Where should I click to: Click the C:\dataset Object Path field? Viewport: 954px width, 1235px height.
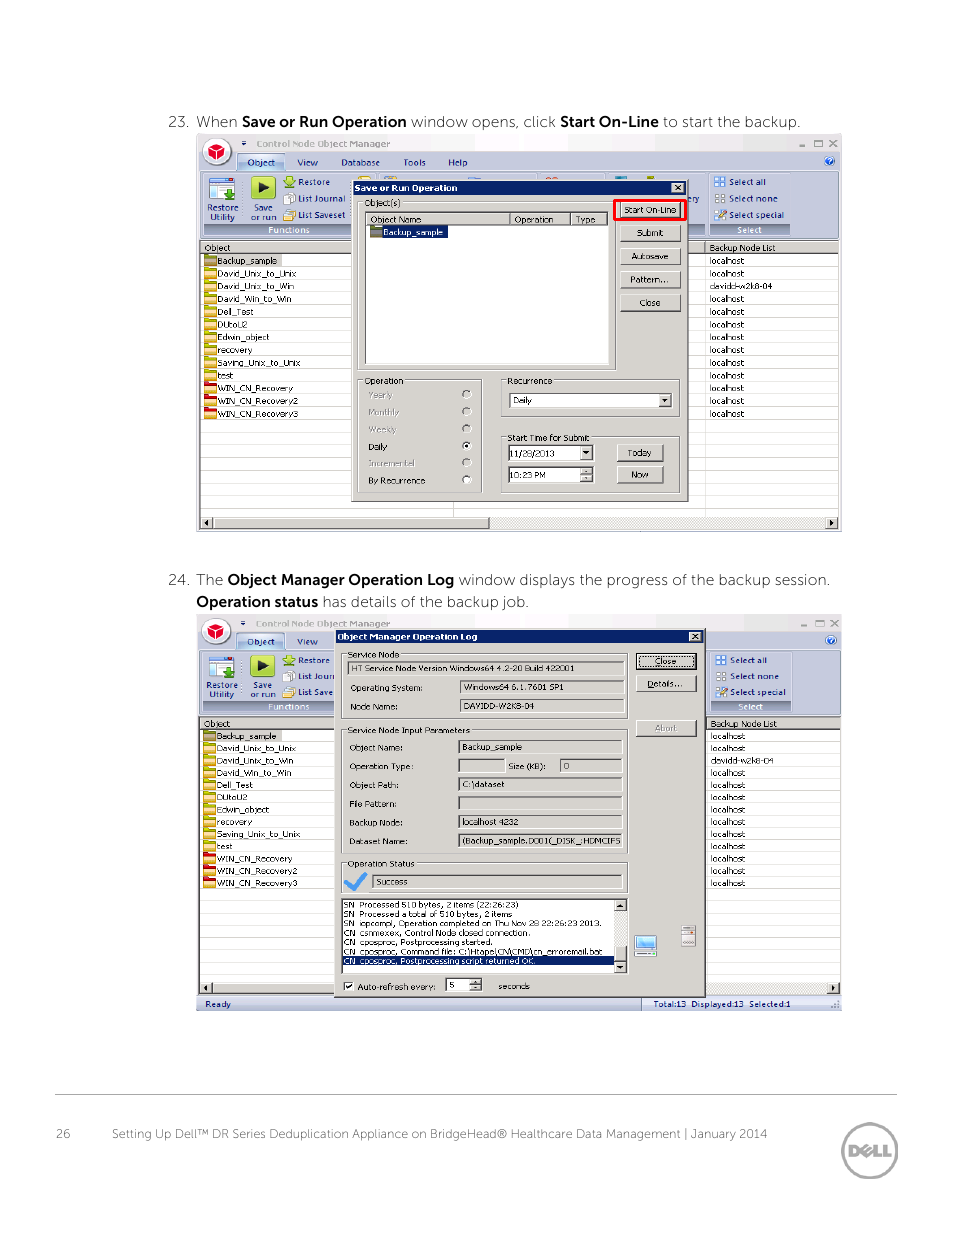tap(540, 784)
